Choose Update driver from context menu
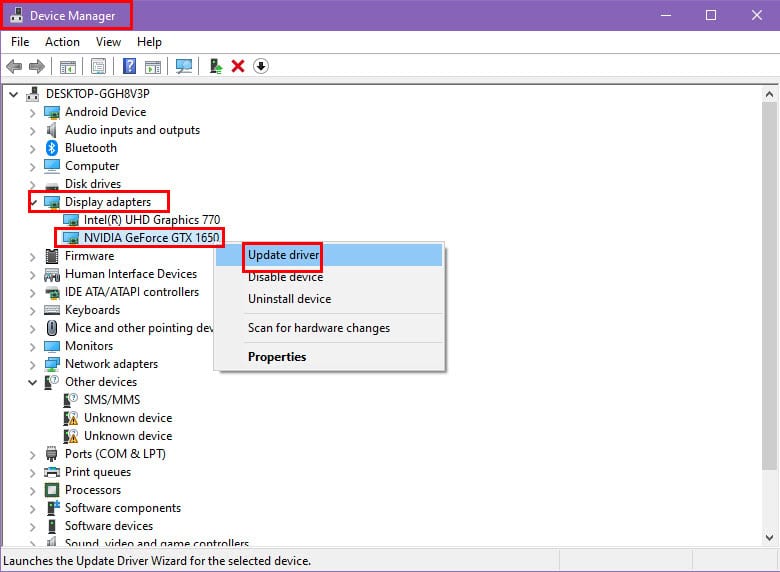 (x=329, y=255)
